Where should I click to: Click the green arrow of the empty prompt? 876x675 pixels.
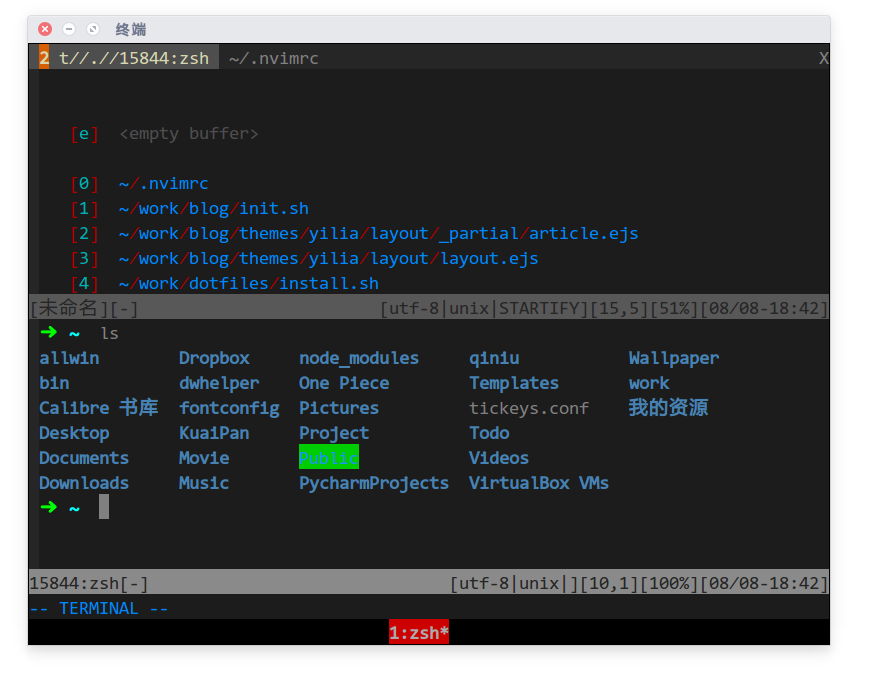coord(49,507)
